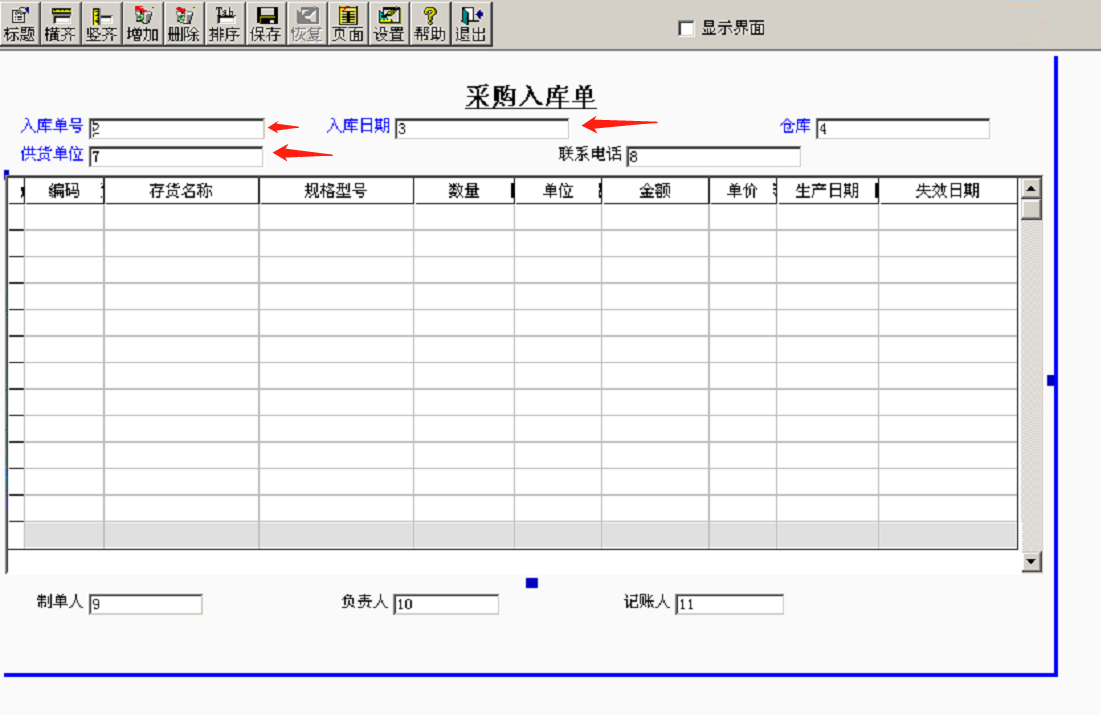Image resolution: width=1101 pixels, height=715 pixels.
Task: Click the 入库日期 input field
Action: [x=482, y=128]
